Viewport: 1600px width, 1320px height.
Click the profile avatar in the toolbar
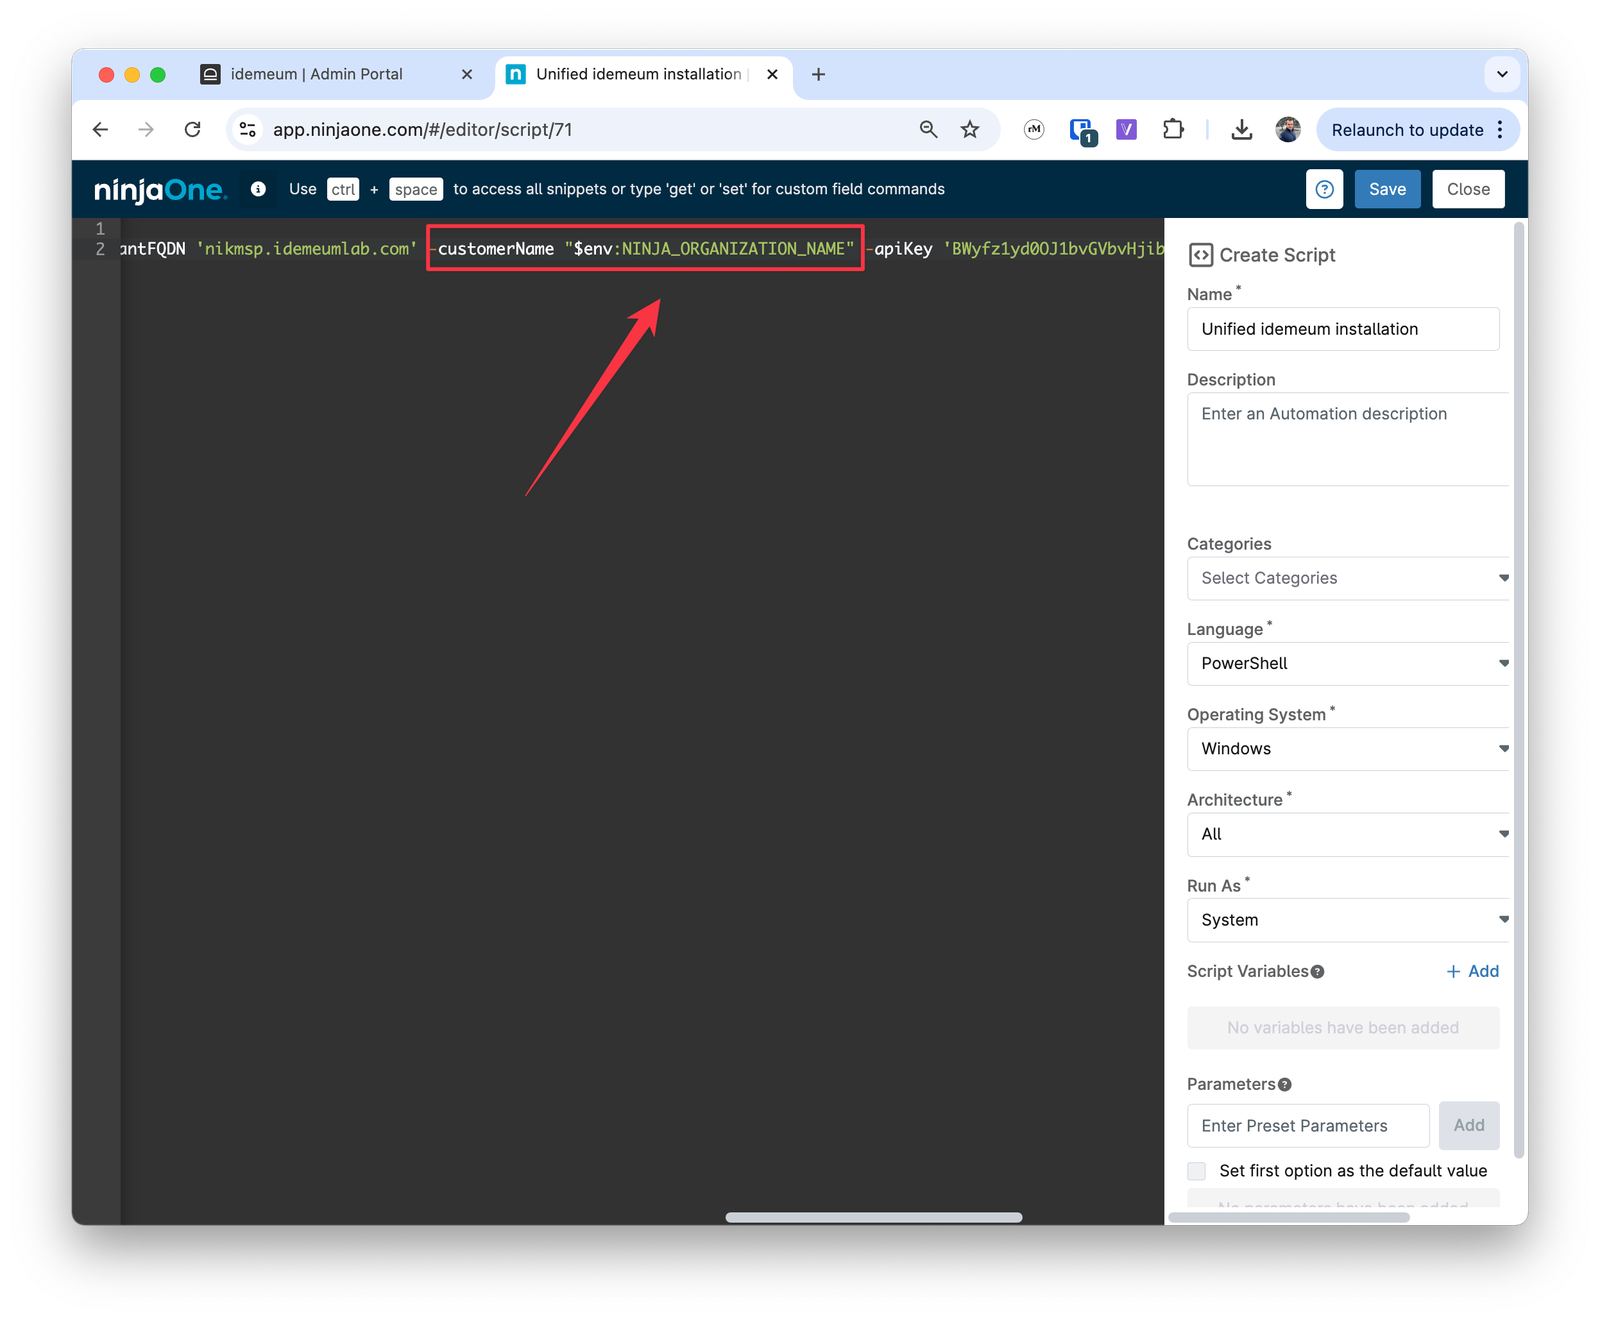pyautogui.click(x=1288, y=129)
